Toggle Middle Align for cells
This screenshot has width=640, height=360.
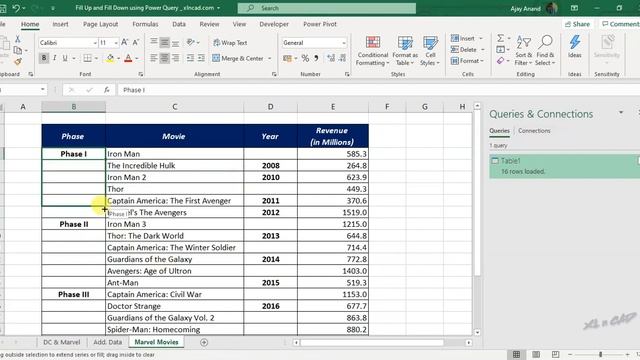[x=164, y=42]
